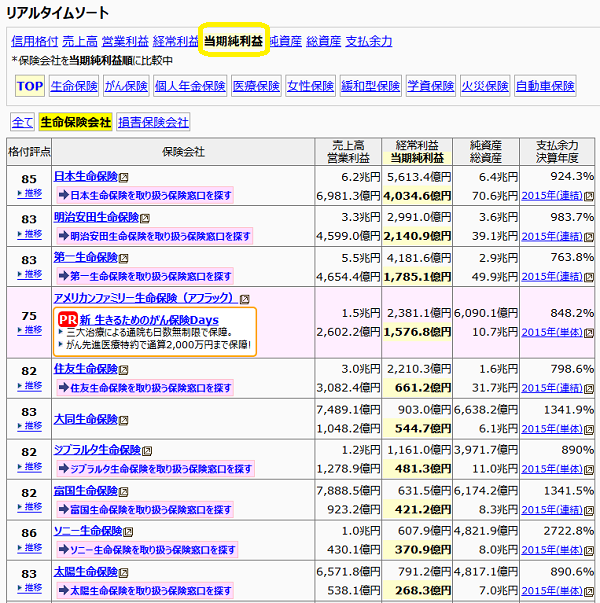Switch to がん保険 category tab
Screen dimensions: 600x603
[126, 86]
